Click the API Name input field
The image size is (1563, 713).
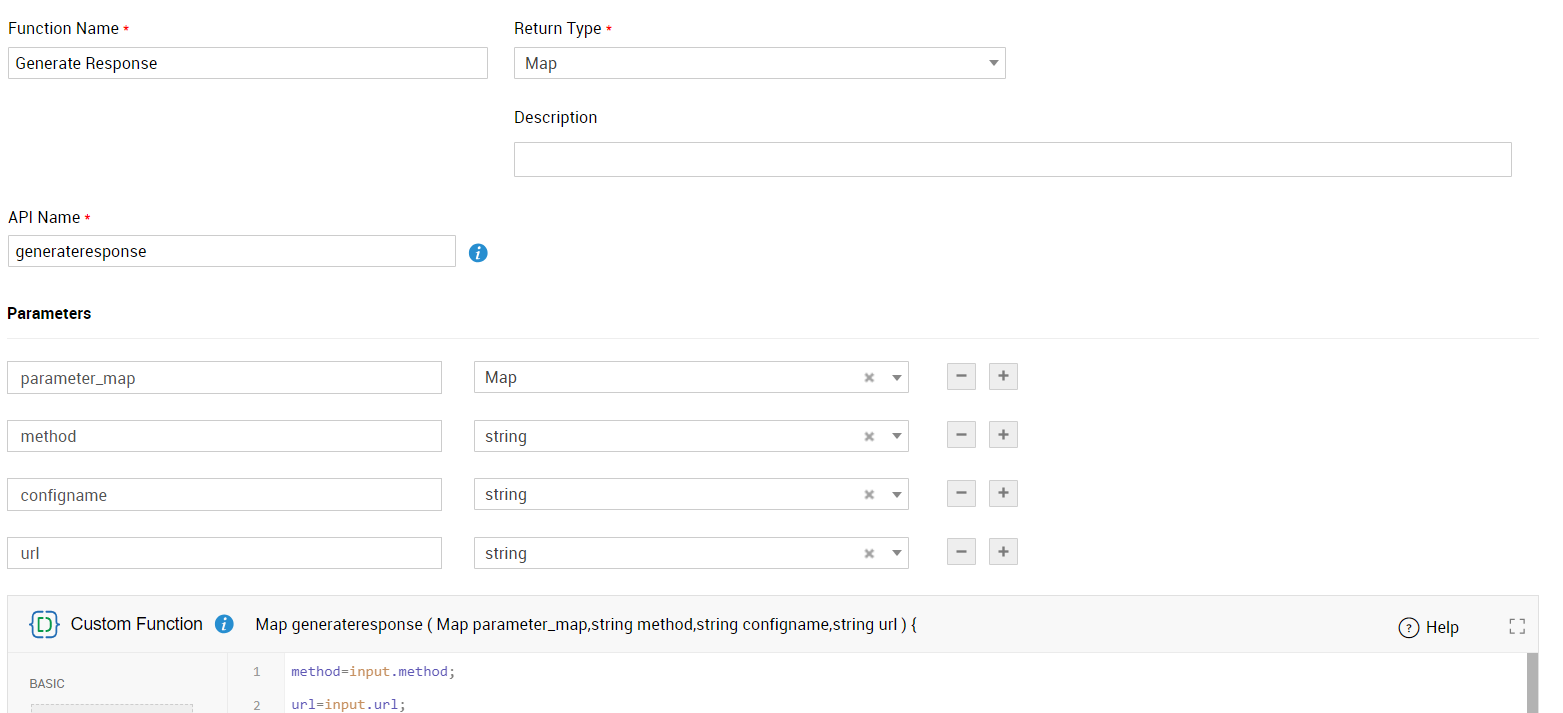click(x=231, y=252)
